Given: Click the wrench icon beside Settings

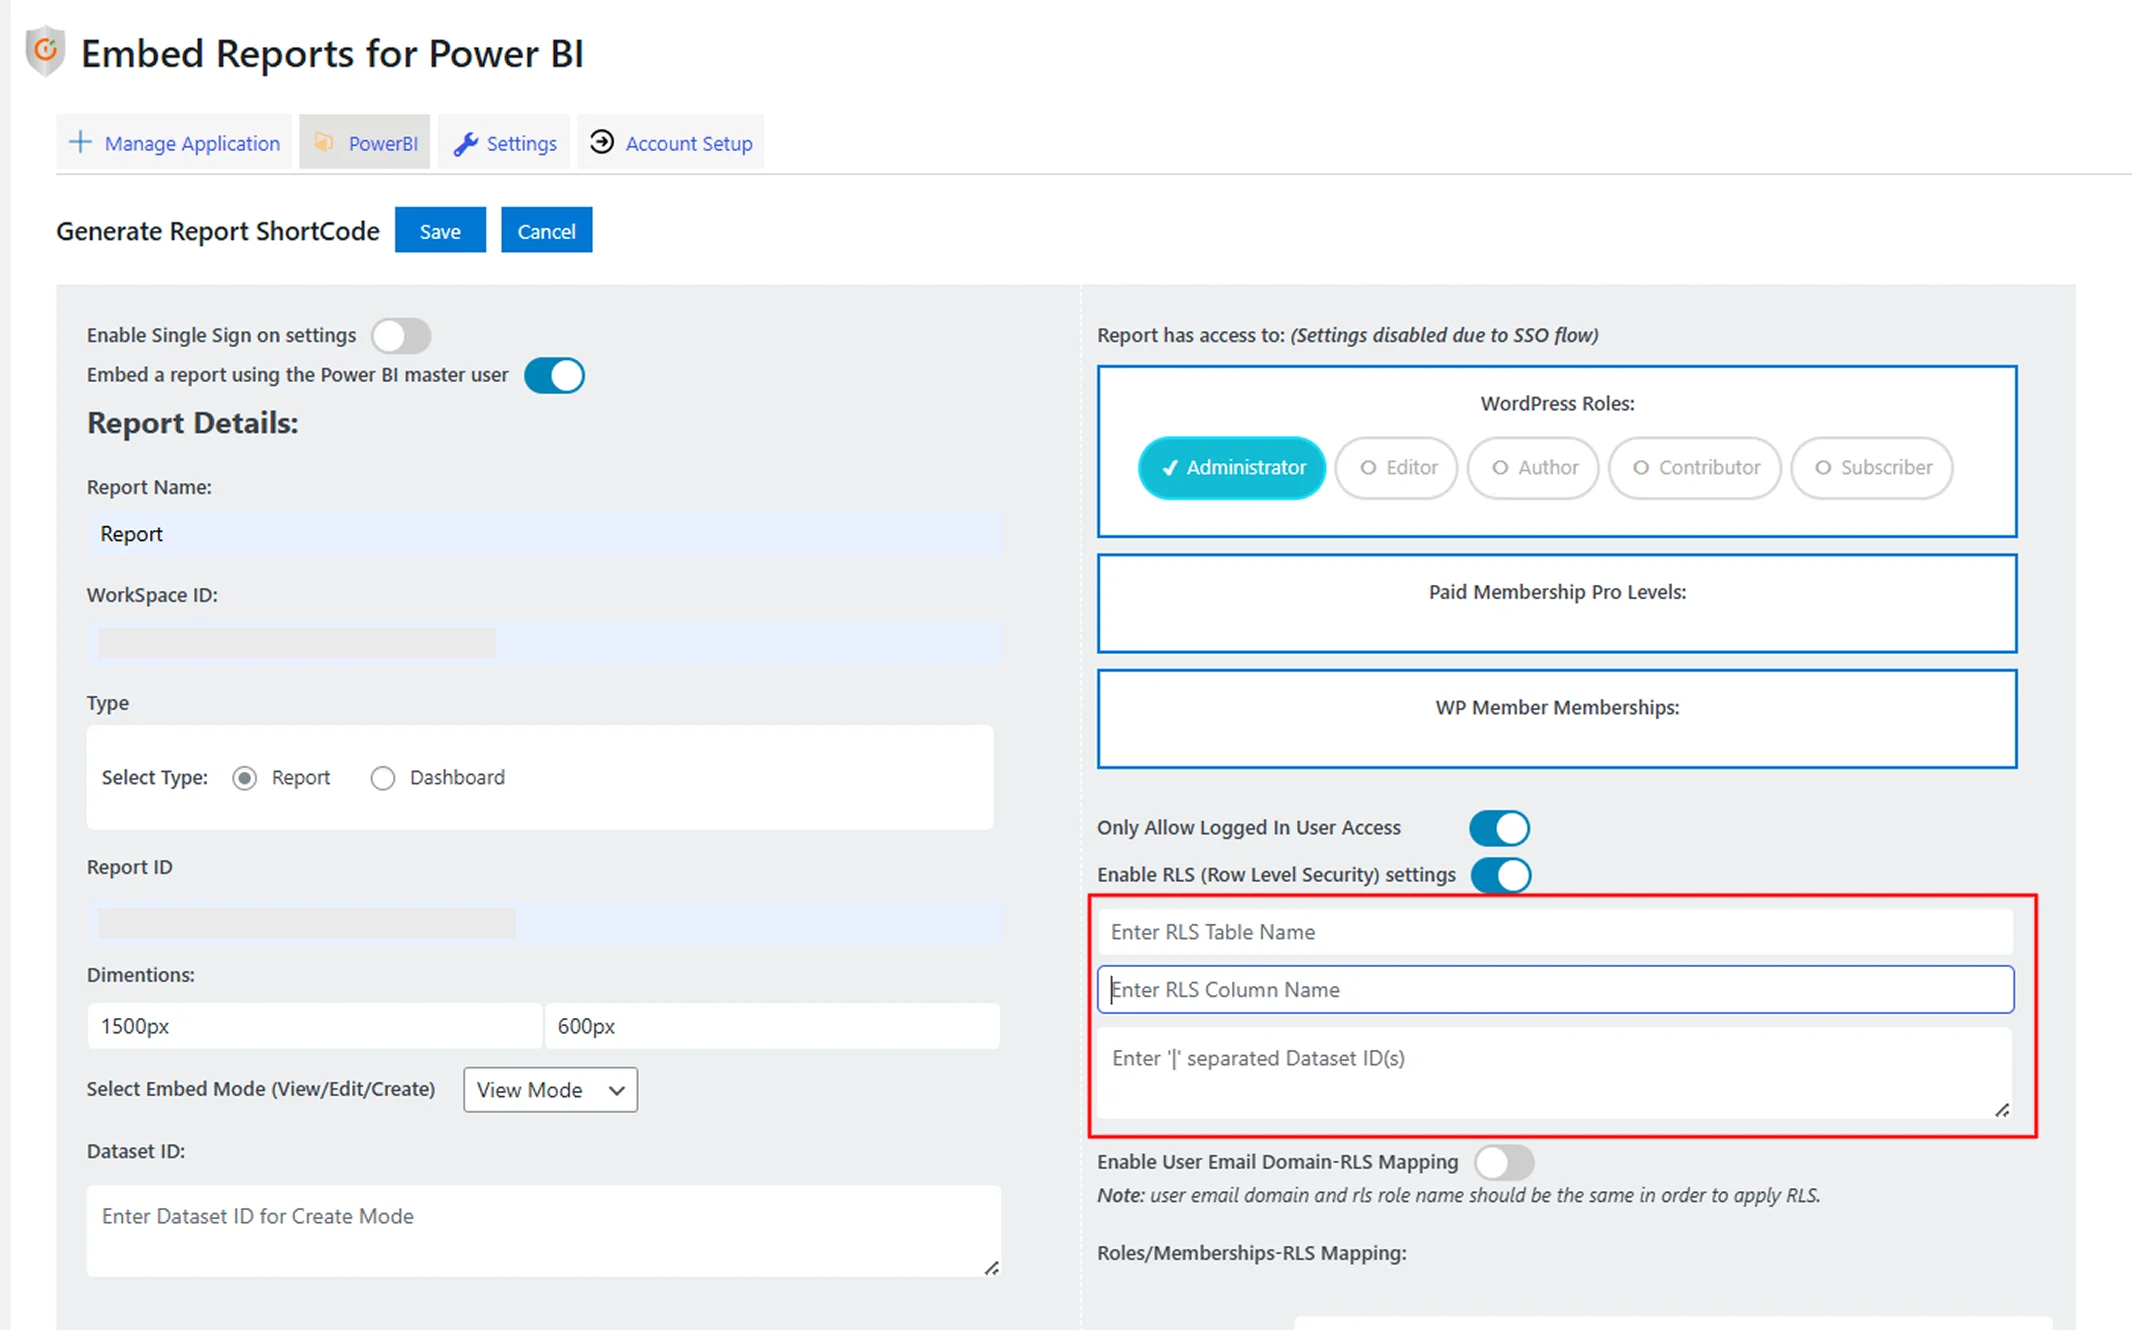Looking at the screenshot, I should [465, 144].
